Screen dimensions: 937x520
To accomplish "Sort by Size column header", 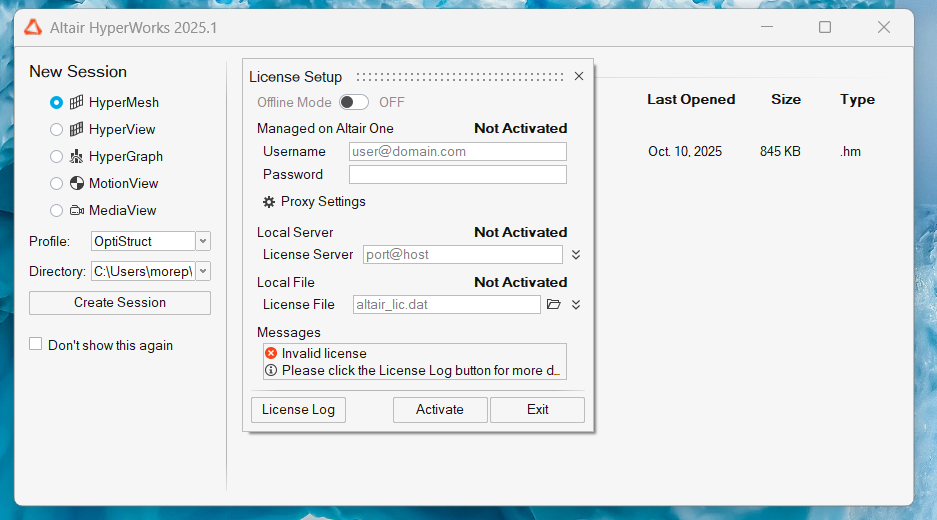I will (786, 100).
